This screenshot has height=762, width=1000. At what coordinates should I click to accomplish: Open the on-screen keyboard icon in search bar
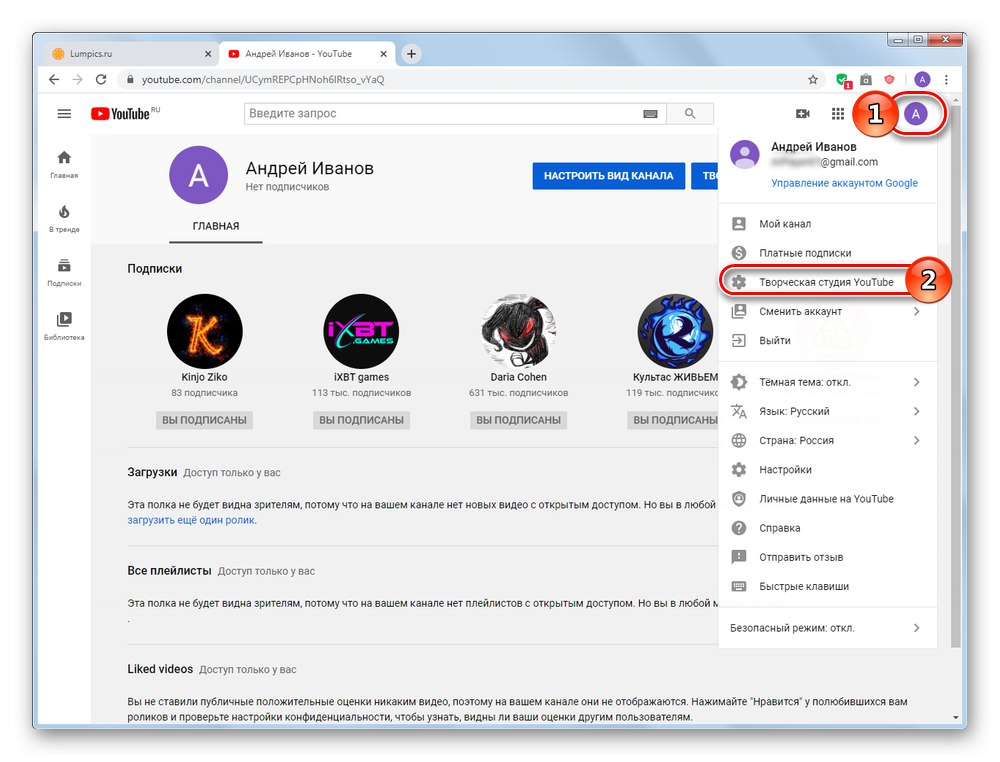coord(650,113)
